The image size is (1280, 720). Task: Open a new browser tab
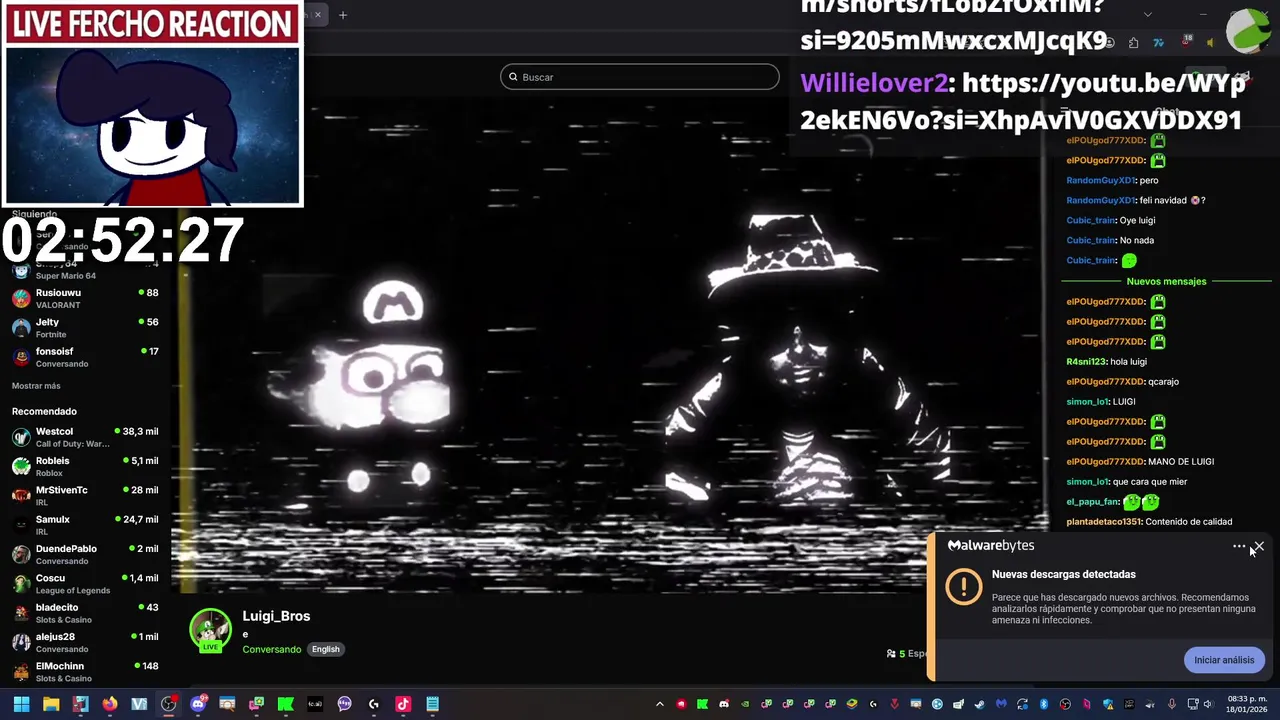[342, 15]
